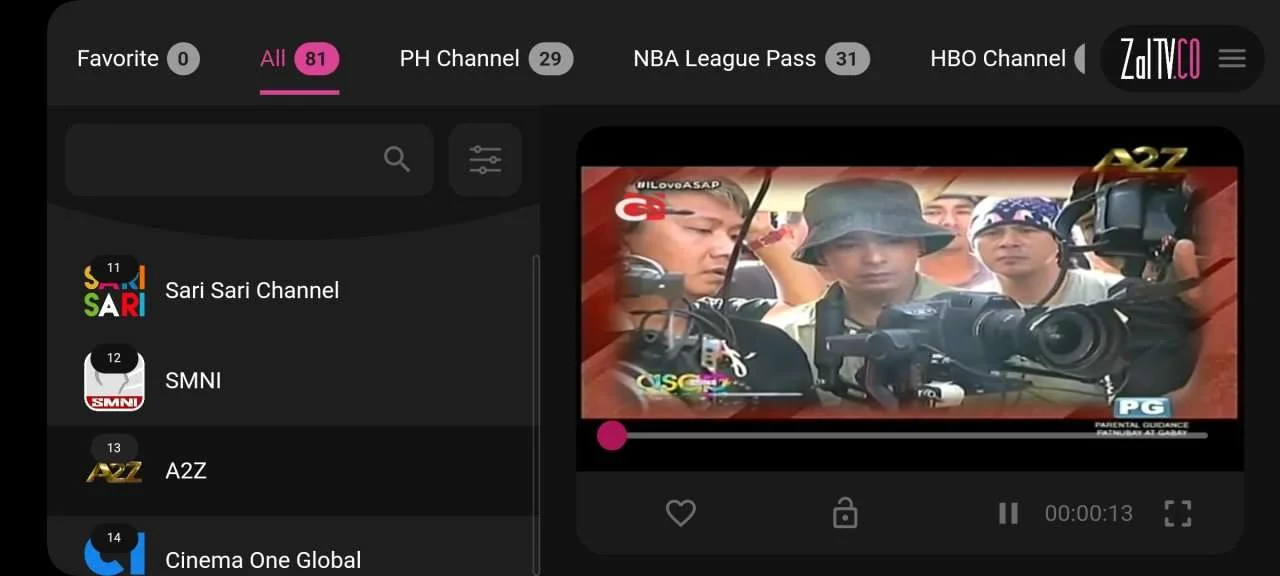This screenshot has height=576, width=1280.
Task: Click the Cinema One Global logo
Action: coord(114,553)
